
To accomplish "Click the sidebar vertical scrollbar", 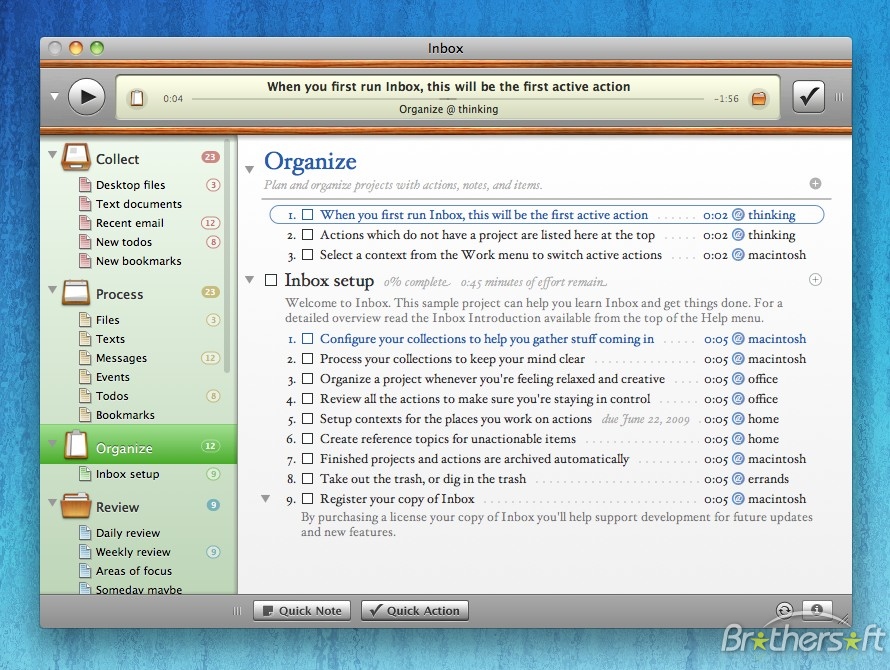I will tap(227, 256).
